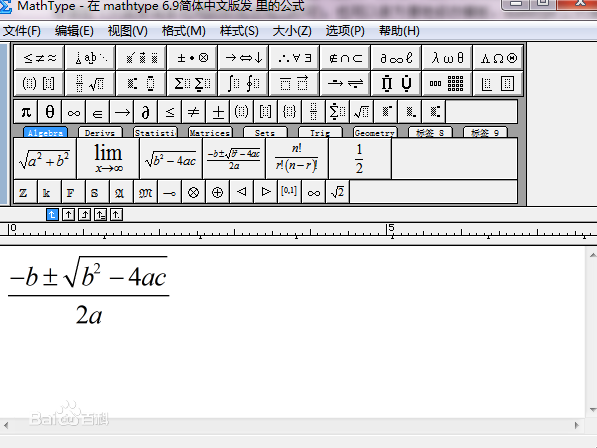Select the last tab-stop alignment button
This screenshot has height=448, width=597.
tap(116, 215)
